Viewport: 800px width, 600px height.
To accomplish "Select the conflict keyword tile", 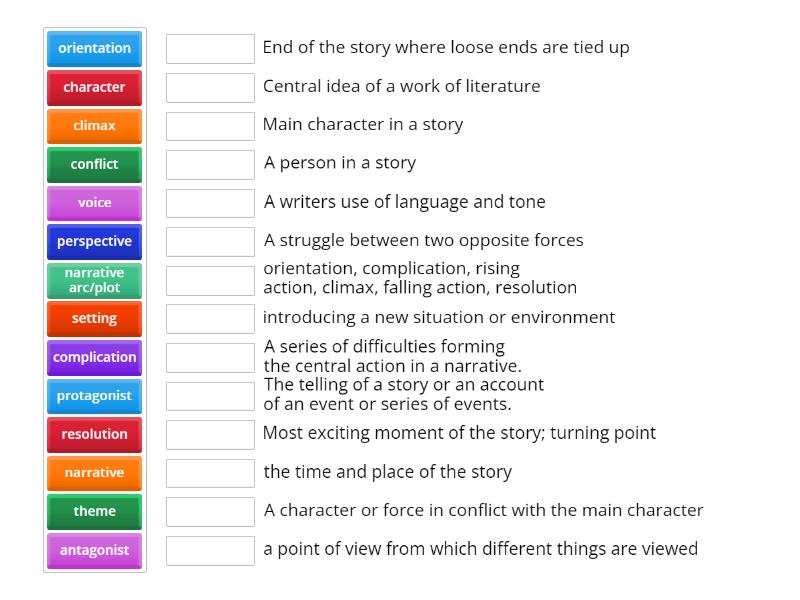I will click(x=94, y=164).
